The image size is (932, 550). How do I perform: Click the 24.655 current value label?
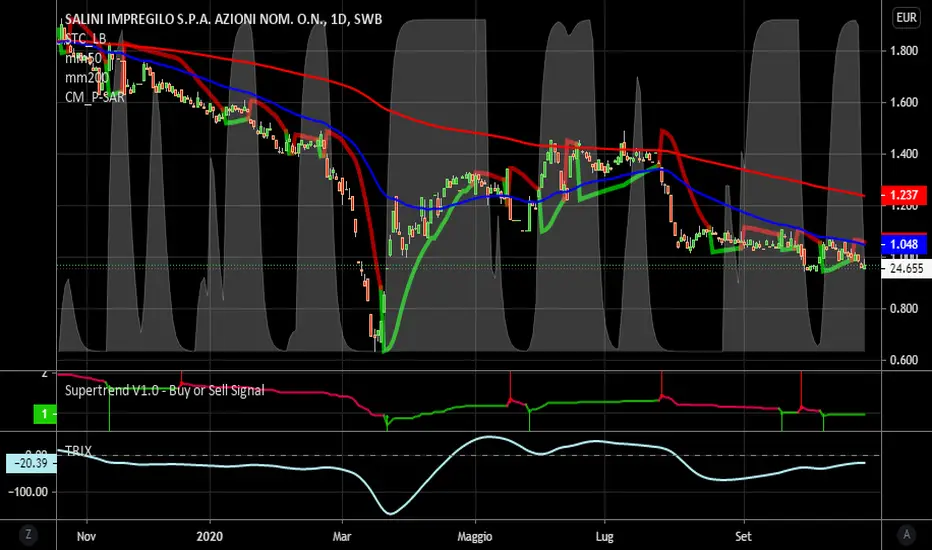click(904, 269)
